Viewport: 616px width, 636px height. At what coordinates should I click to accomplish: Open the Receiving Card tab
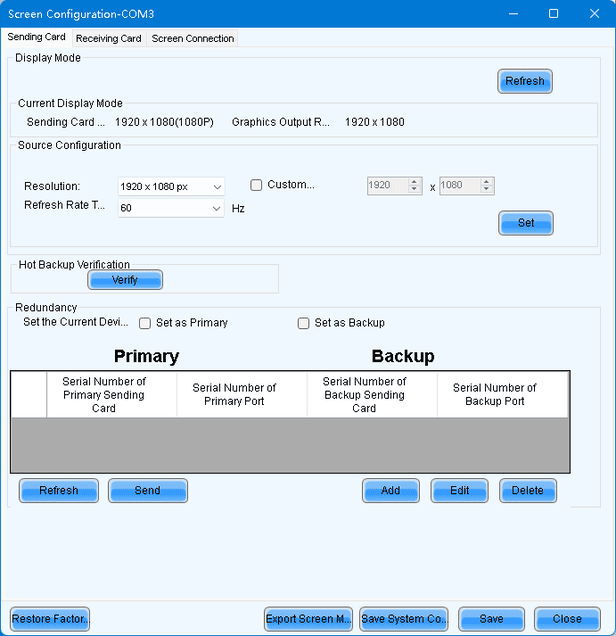click(x=109, y=39)
